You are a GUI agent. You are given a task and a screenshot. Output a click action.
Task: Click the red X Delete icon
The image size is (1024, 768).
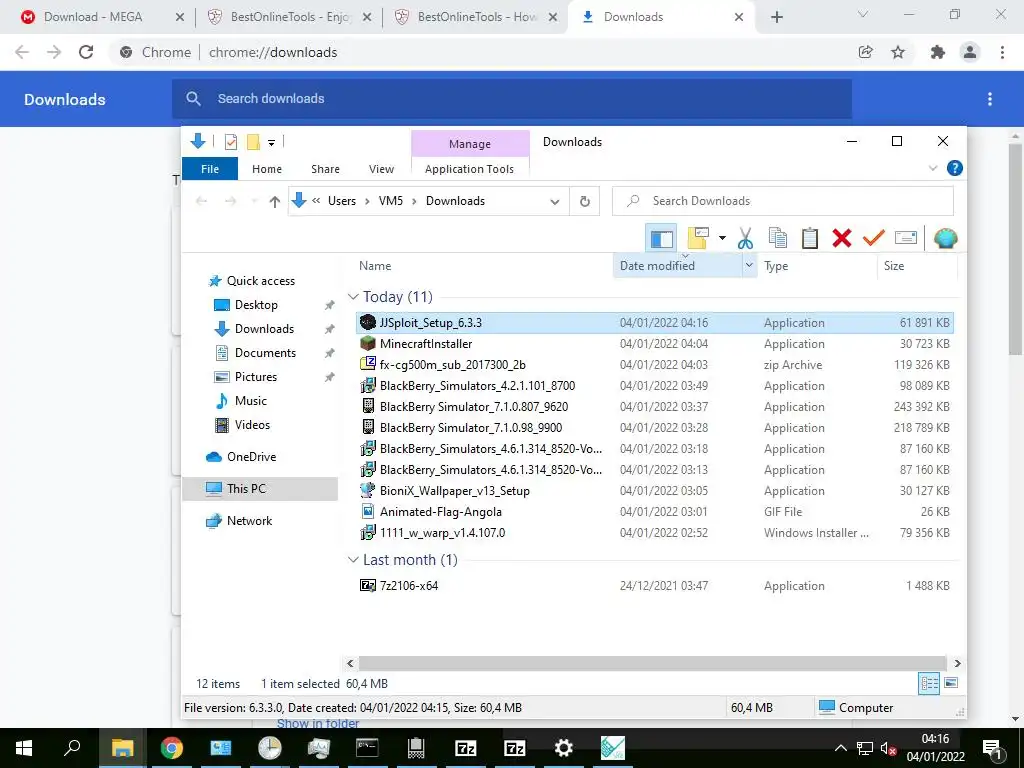click(x=842, y=238)
